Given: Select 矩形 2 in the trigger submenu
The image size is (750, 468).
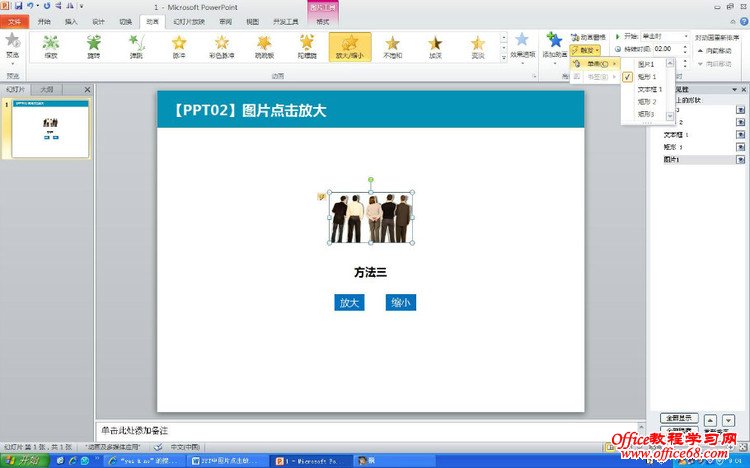Looking at the screenshot, I should click(x=647, y=101).
